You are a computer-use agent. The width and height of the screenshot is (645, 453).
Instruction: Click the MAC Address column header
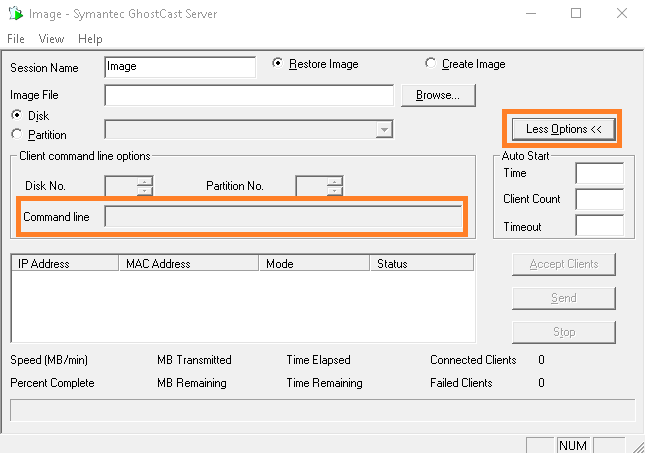(189, 263)
